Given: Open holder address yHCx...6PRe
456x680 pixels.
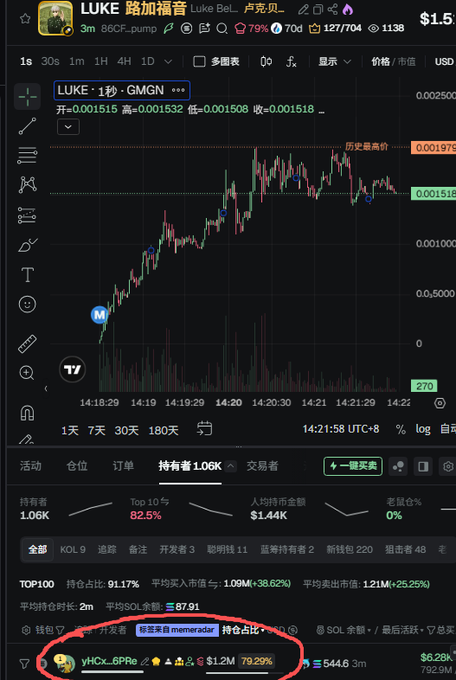Looking at the screenshot, I should tap(109, 661).
